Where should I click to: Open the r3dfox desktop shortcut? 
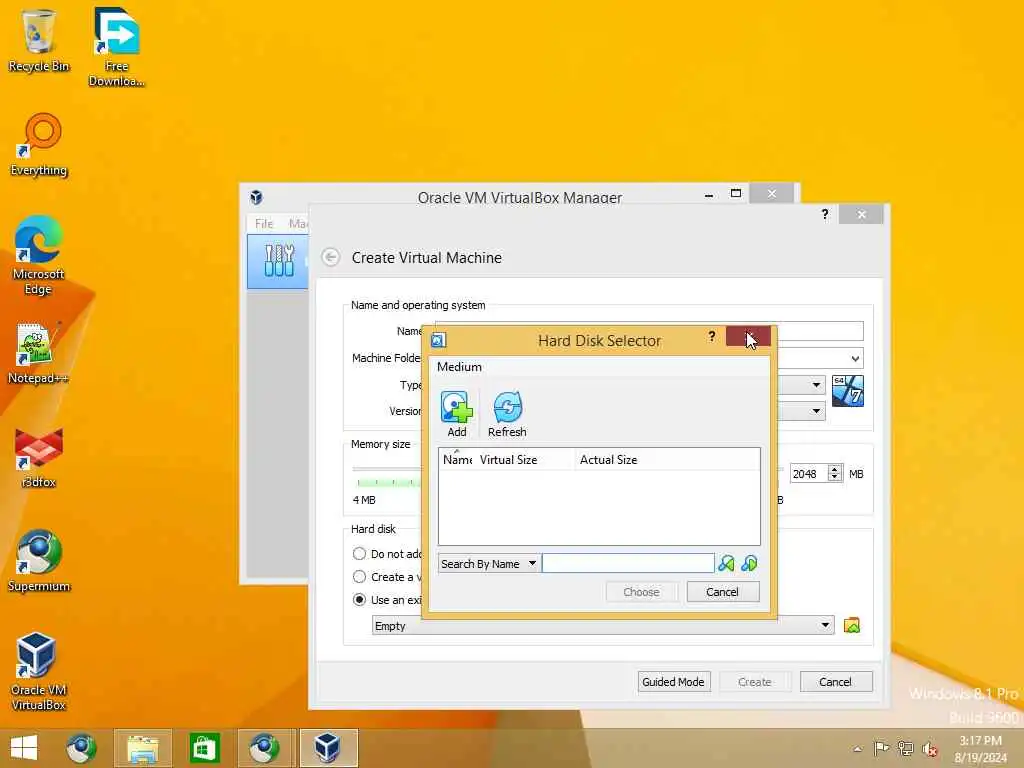[x=39, y=457]
